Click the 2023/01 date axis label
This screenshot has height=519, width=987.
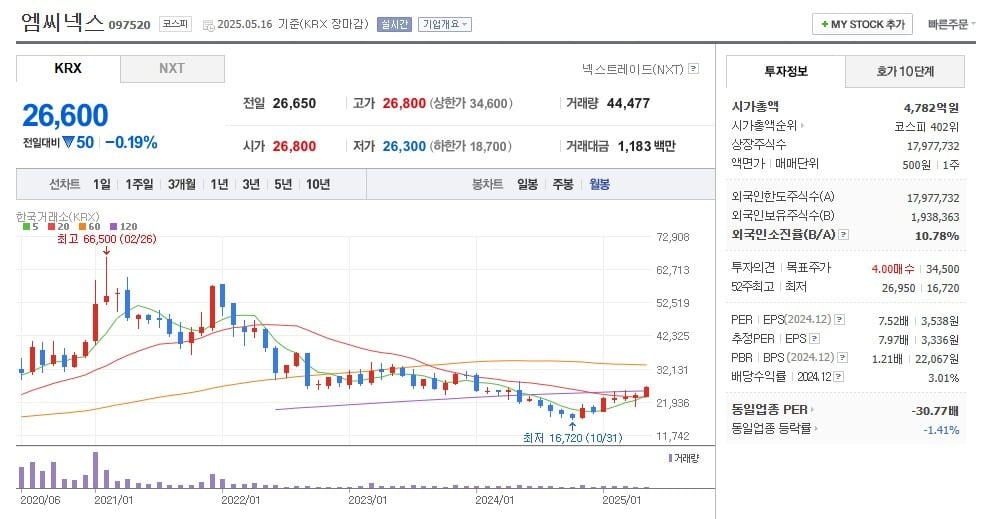[368, 500]
